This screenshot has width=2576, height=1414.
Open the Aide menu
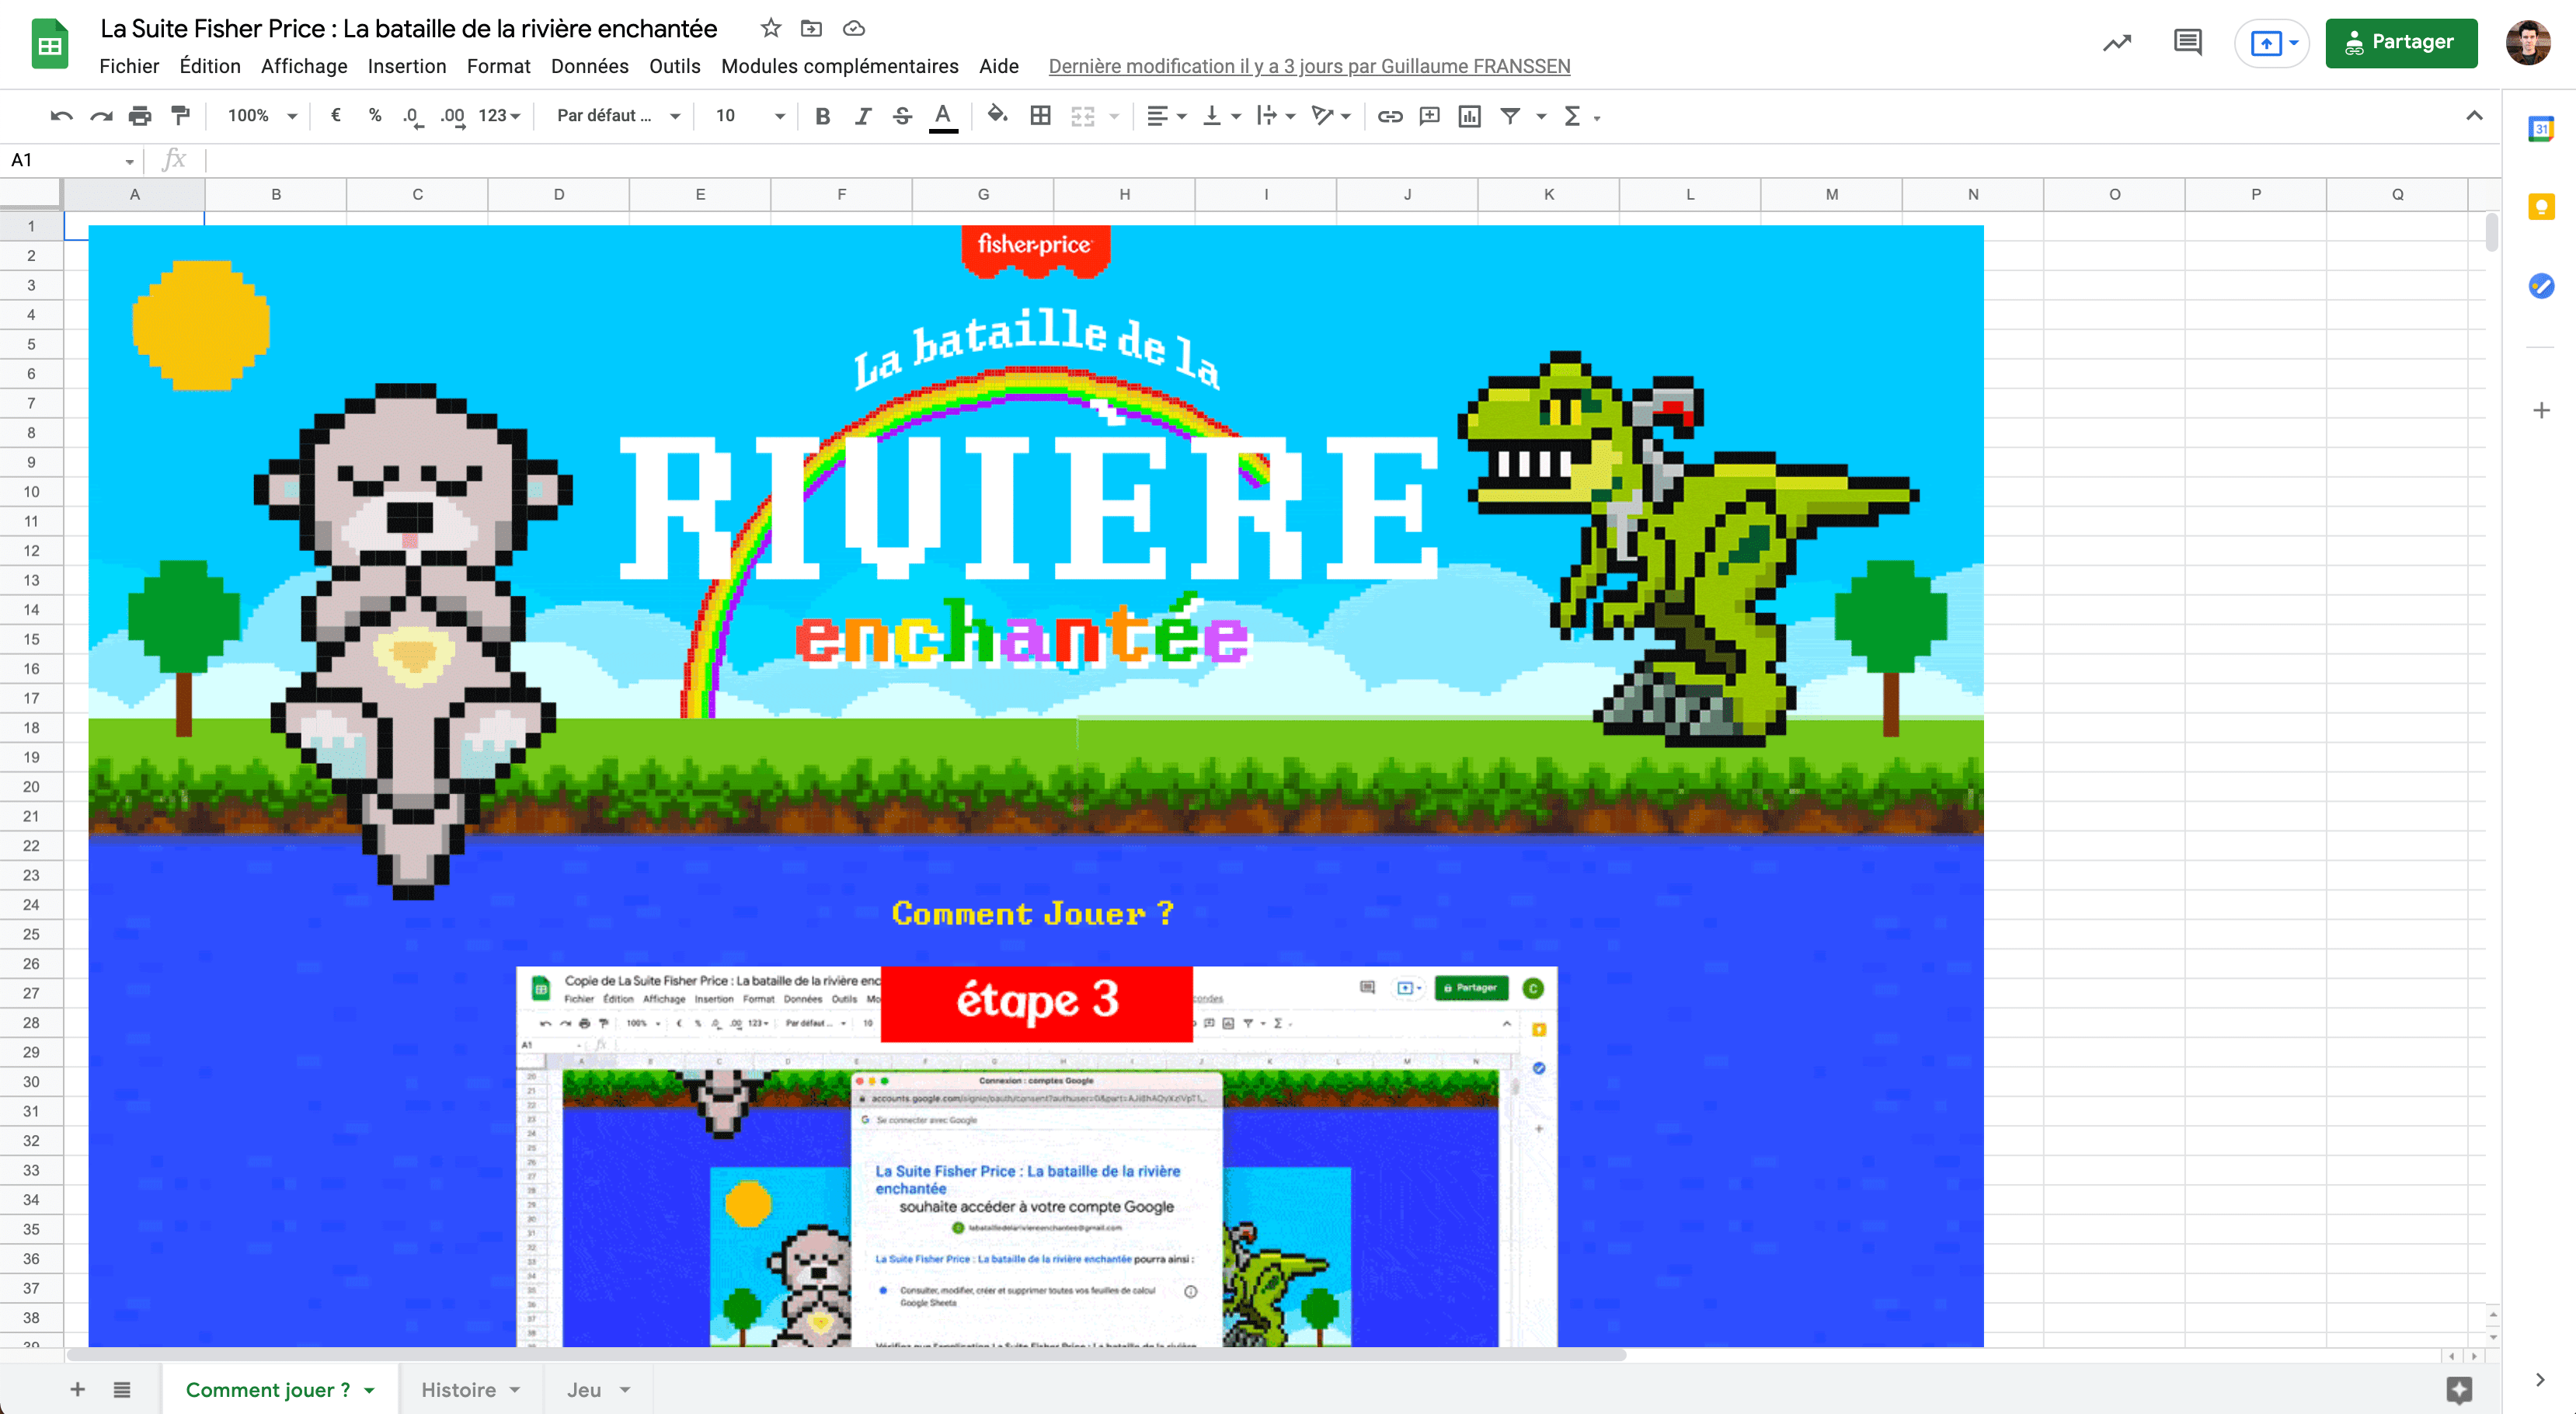[x=999, y=66]
